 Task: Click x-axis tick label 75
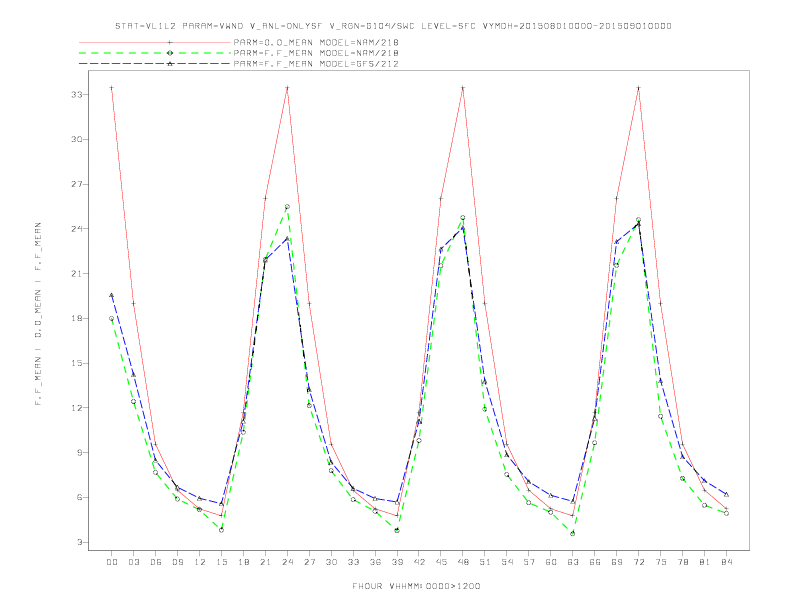(x=661, y=562)
